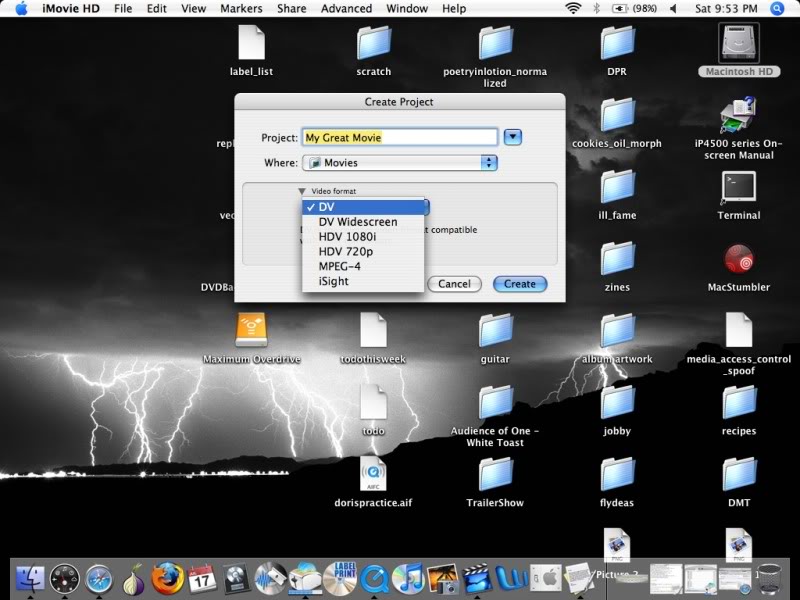Open the Where Movies location popup
This screenshot has height=600, width=800.
(x=399, y=163)
